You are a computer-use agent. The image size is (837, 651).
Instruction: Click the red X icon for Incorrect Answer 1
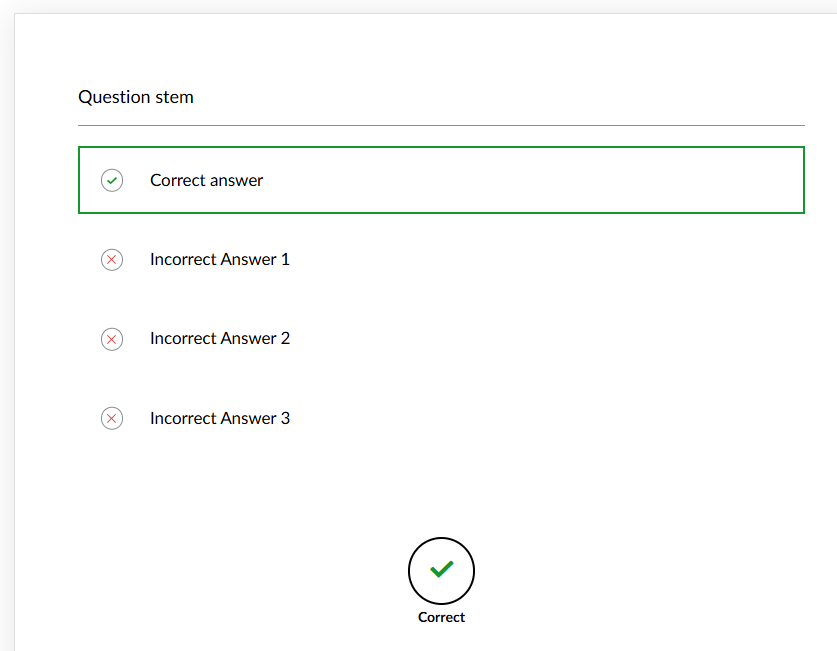click(112, 260)
